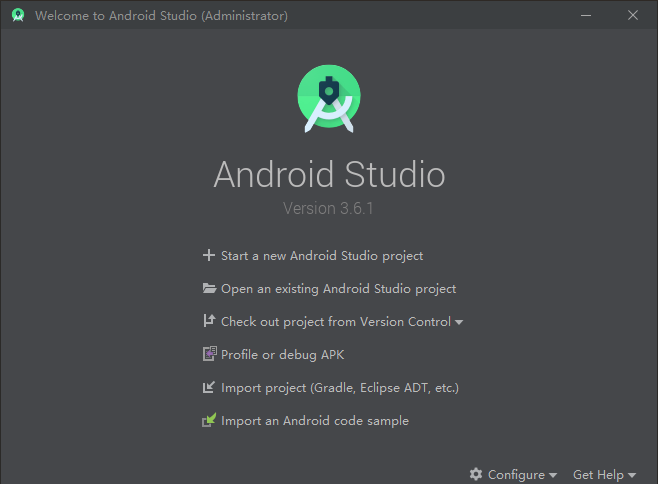Click the Configure gear icon
Viewport: 658px width, 484px height.
tap(476, 475)
